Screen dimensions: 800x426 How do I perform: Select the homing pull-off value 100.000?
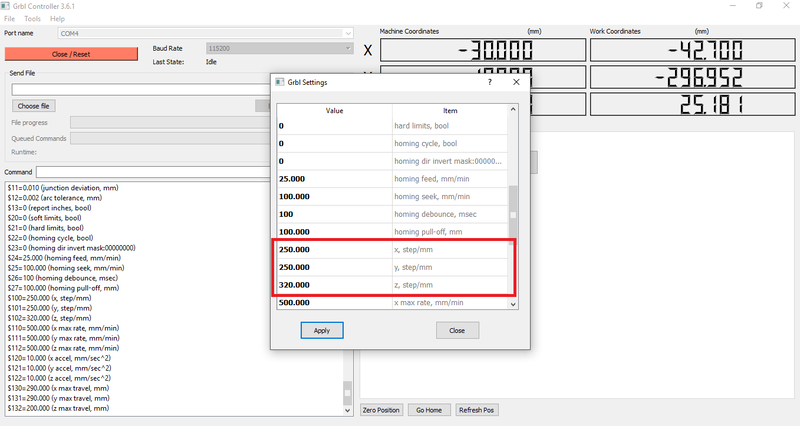pyautogui.click(x=335, y=232)
